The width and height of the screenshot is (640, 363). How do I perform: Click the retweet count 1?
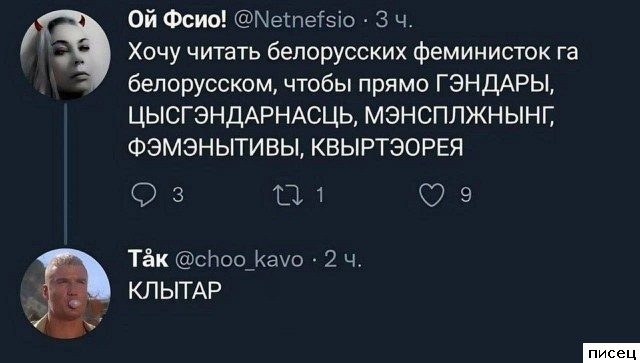(x=320, y=195)
